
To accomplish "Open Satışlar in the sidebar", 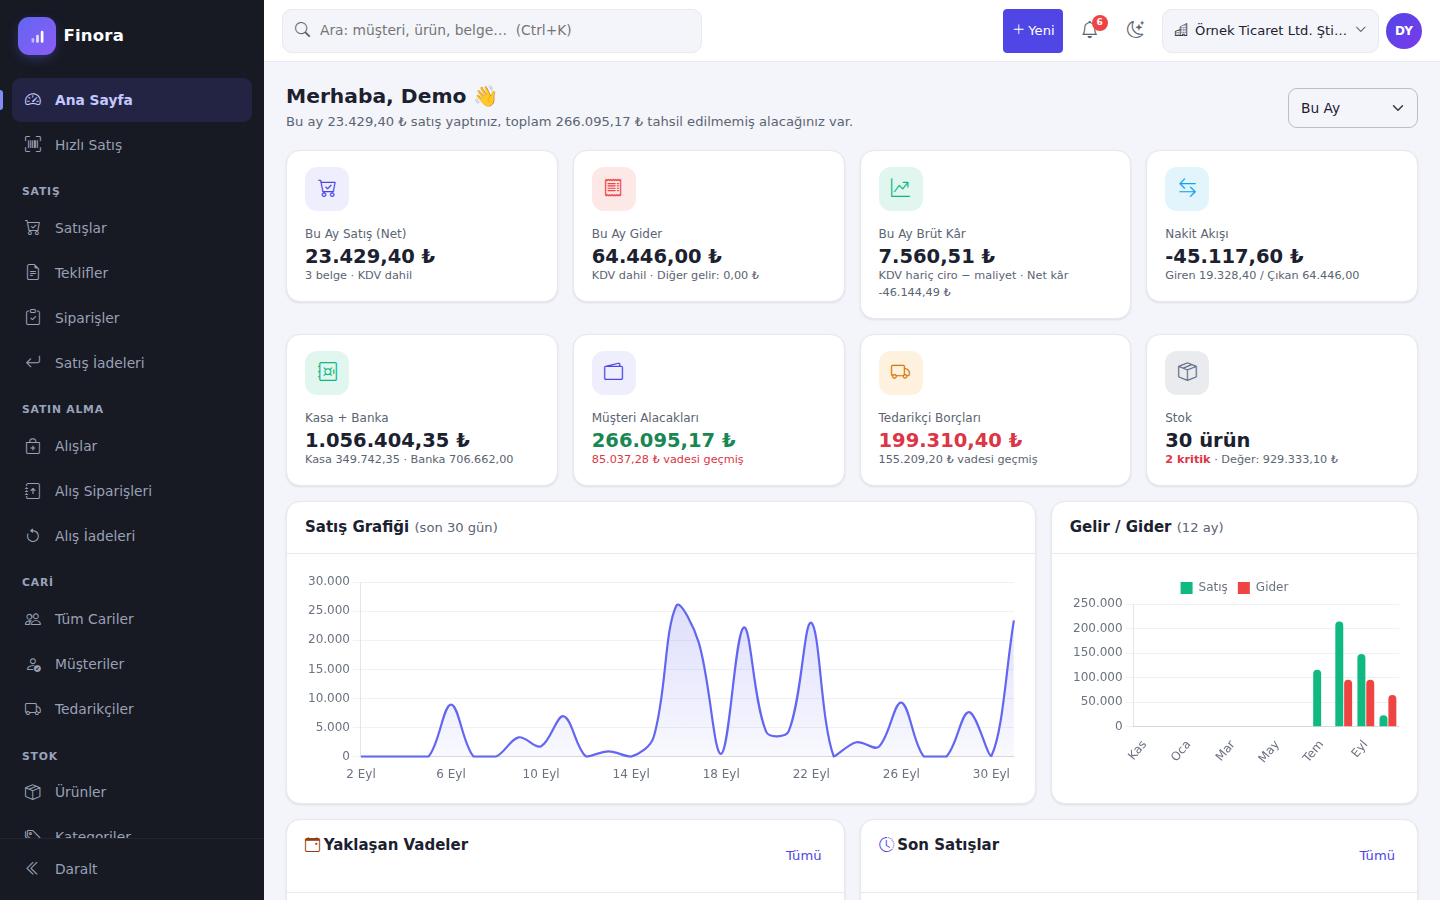I will click(x=132, y=228).
